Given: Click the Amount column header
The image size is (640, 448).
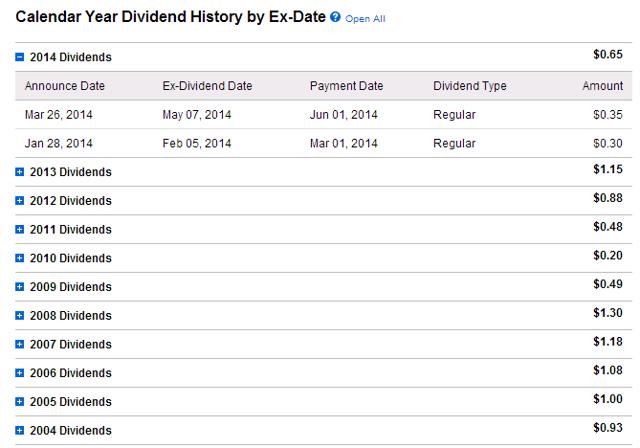Looking at the screenshot, I should [x=603, y=86].
